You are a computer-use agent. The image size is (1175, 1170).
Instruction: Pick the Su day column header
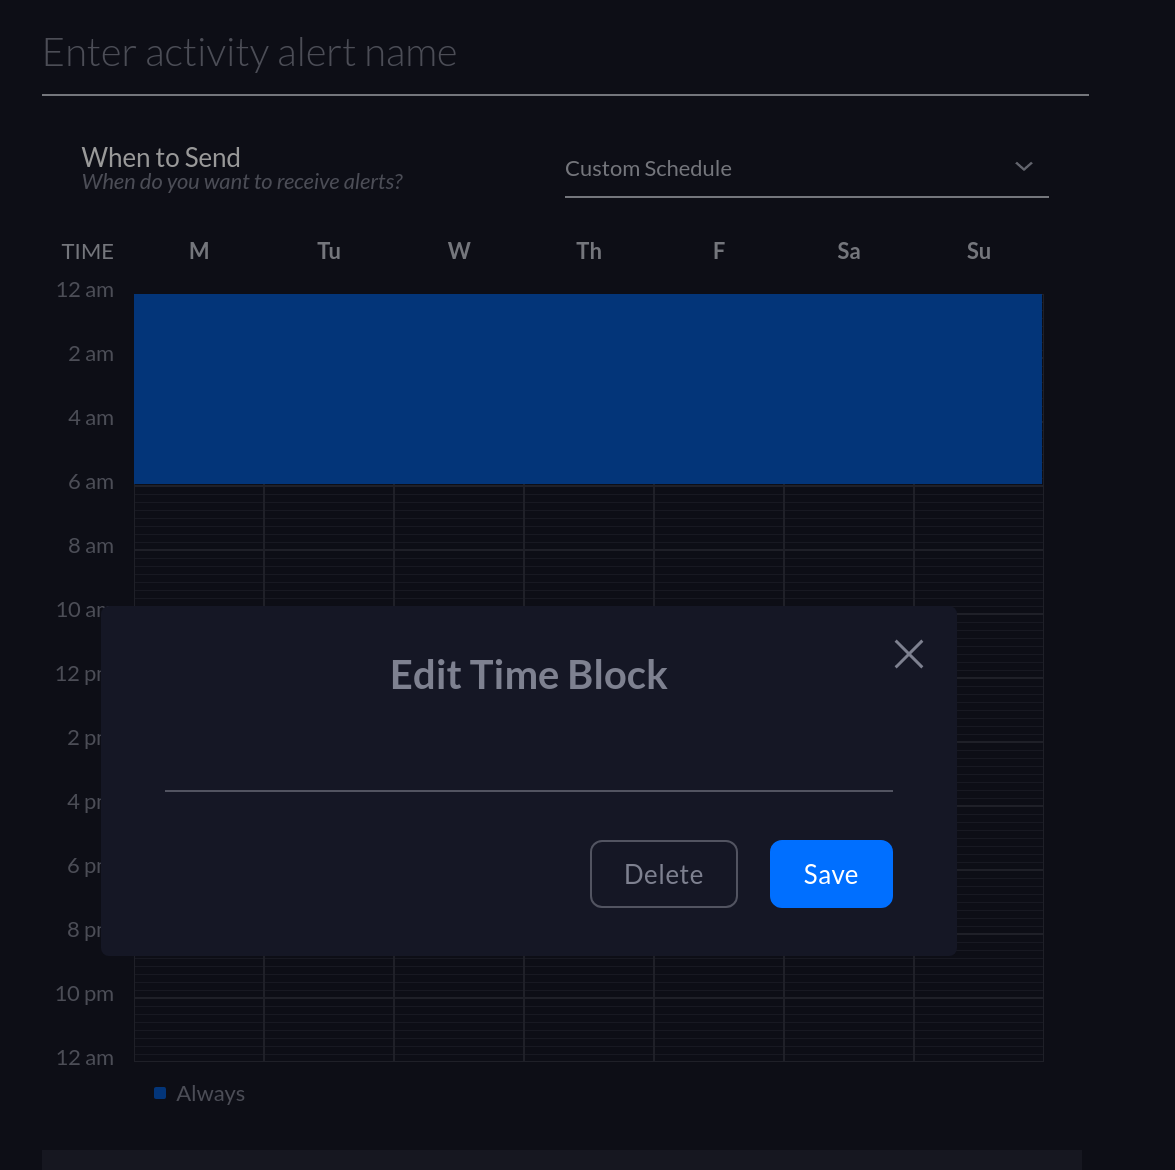[x=979, y=251]
